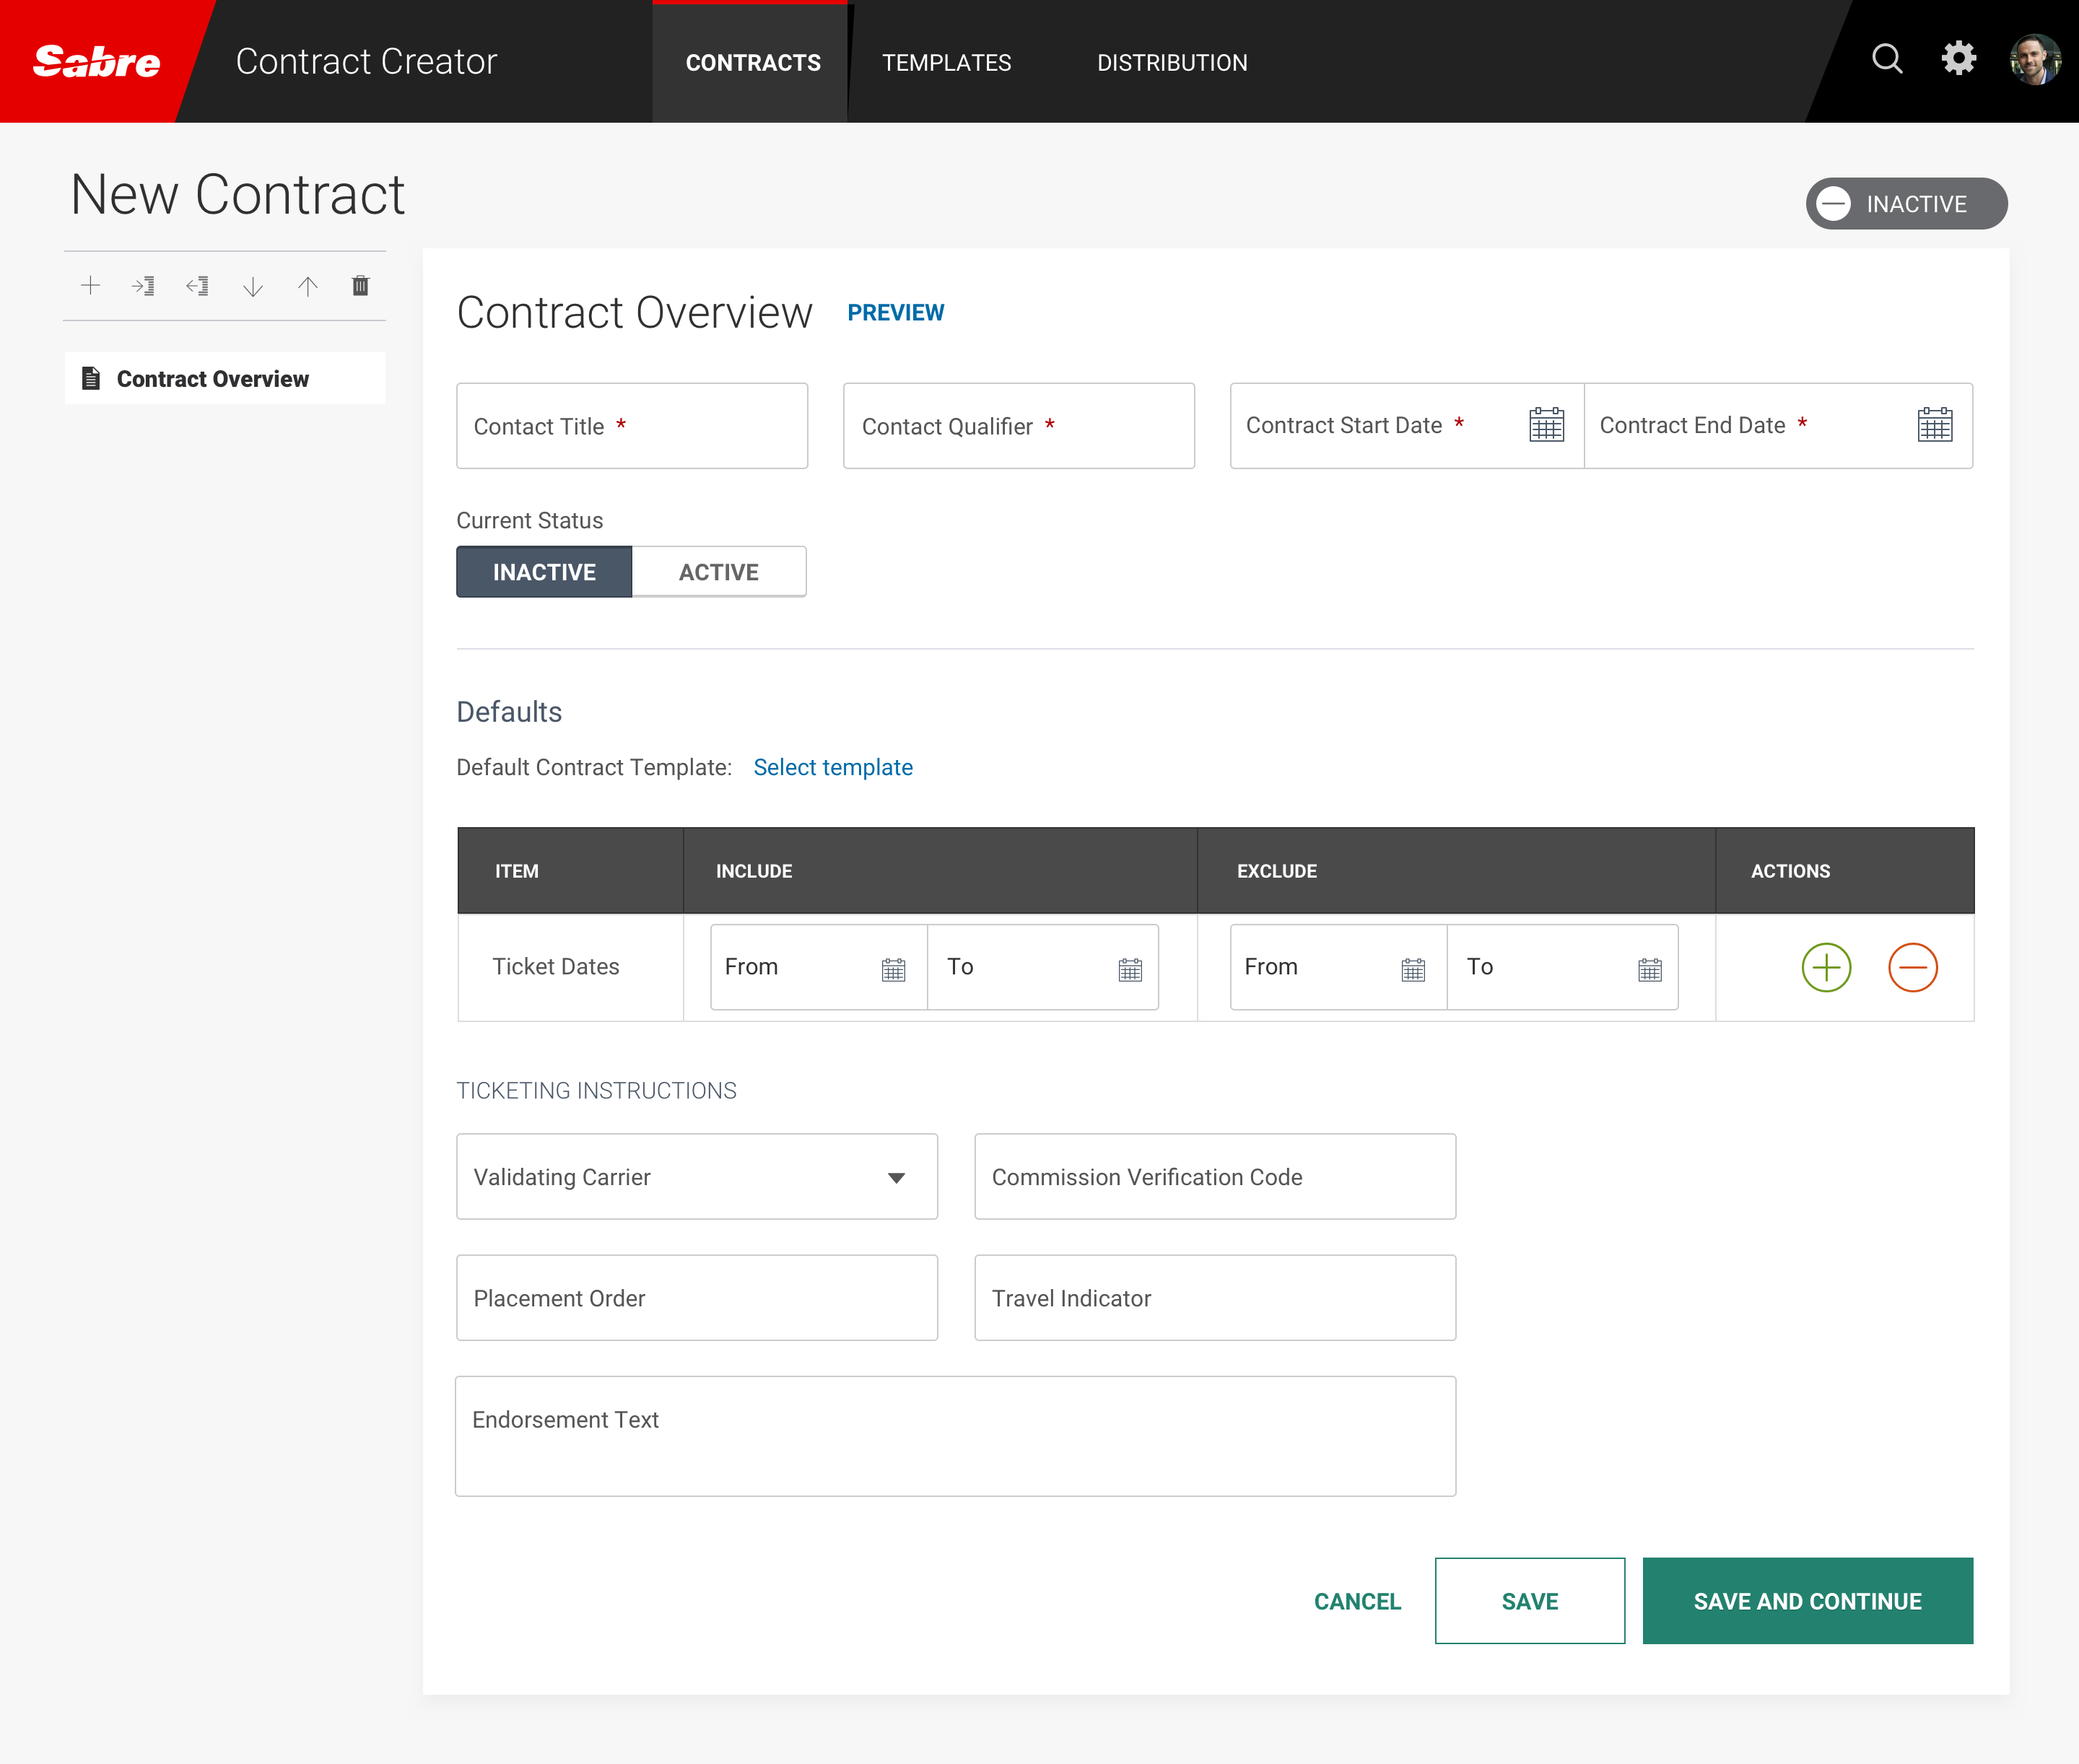This screenshot has height=1764, width=2079.
Task: Click the TICKETING INSTRUCTIONS heading
Action: click(596, 1090)
